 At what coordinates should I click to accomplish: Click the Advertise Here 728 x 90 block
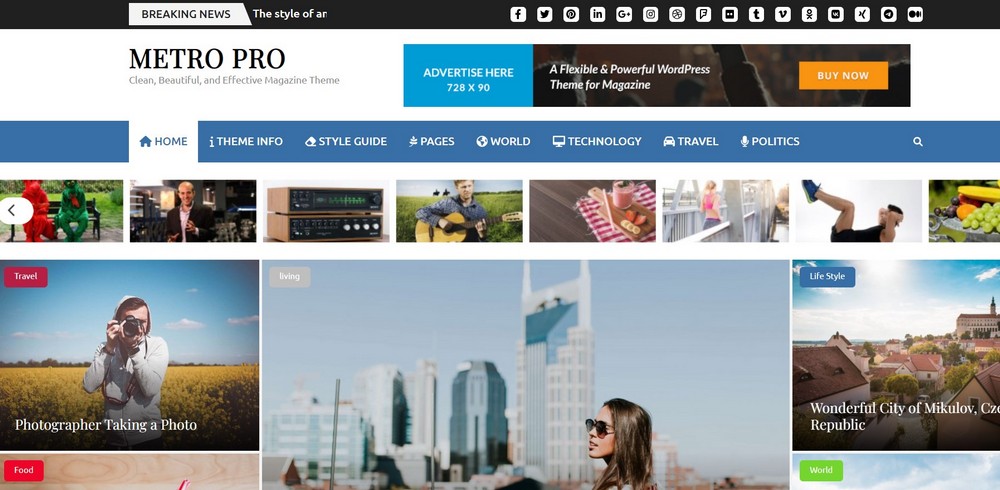[468, 75]
